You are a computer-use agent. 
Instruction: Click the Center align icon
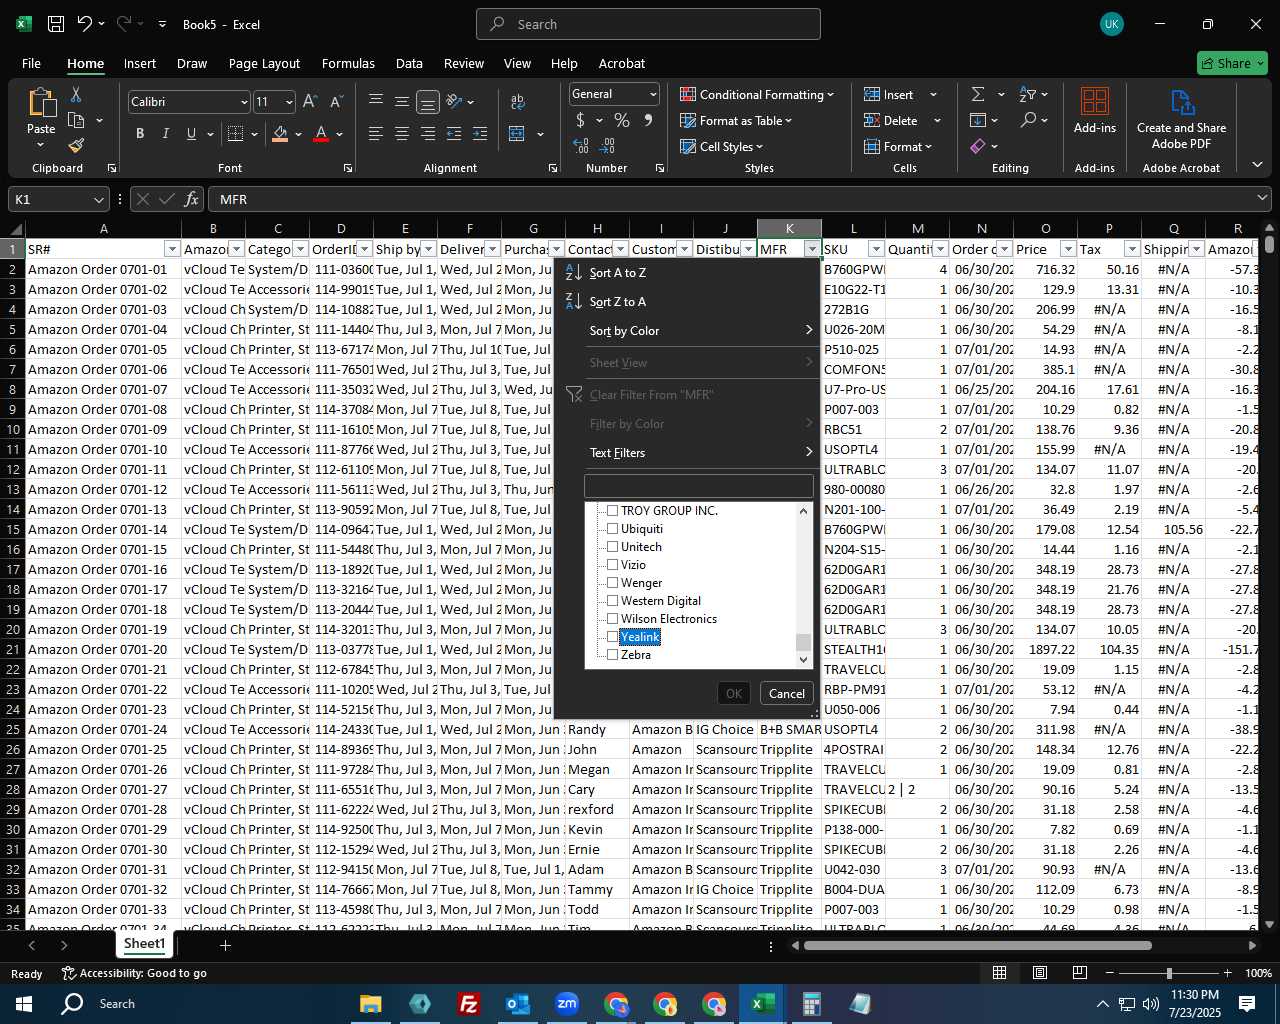[401, 133]
